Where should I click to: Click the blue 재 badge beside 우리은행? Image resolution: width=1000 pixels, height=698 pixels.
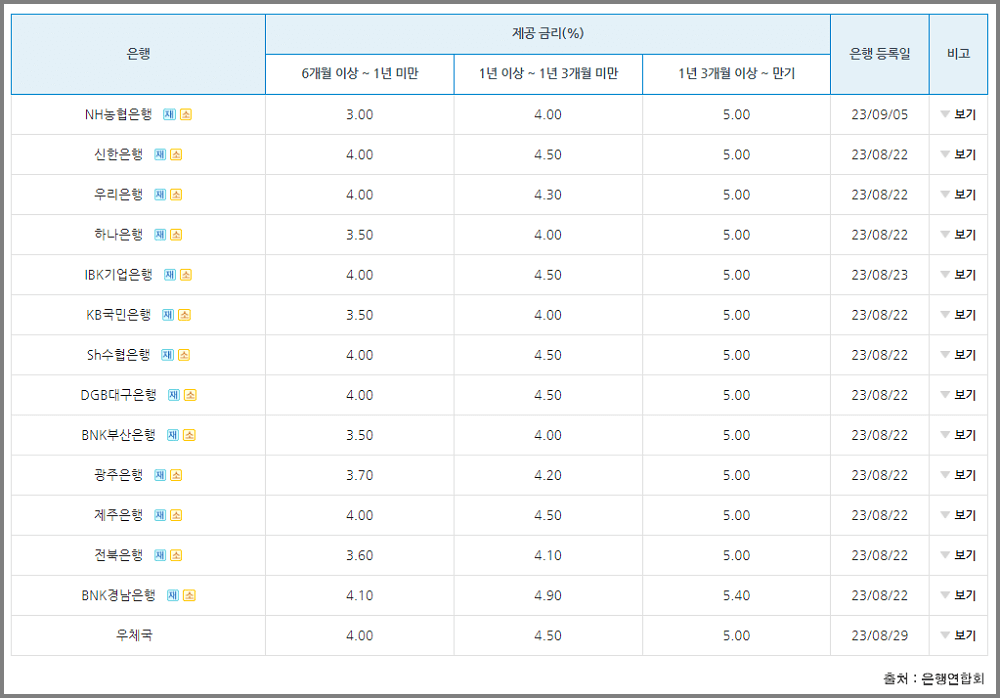160,195
